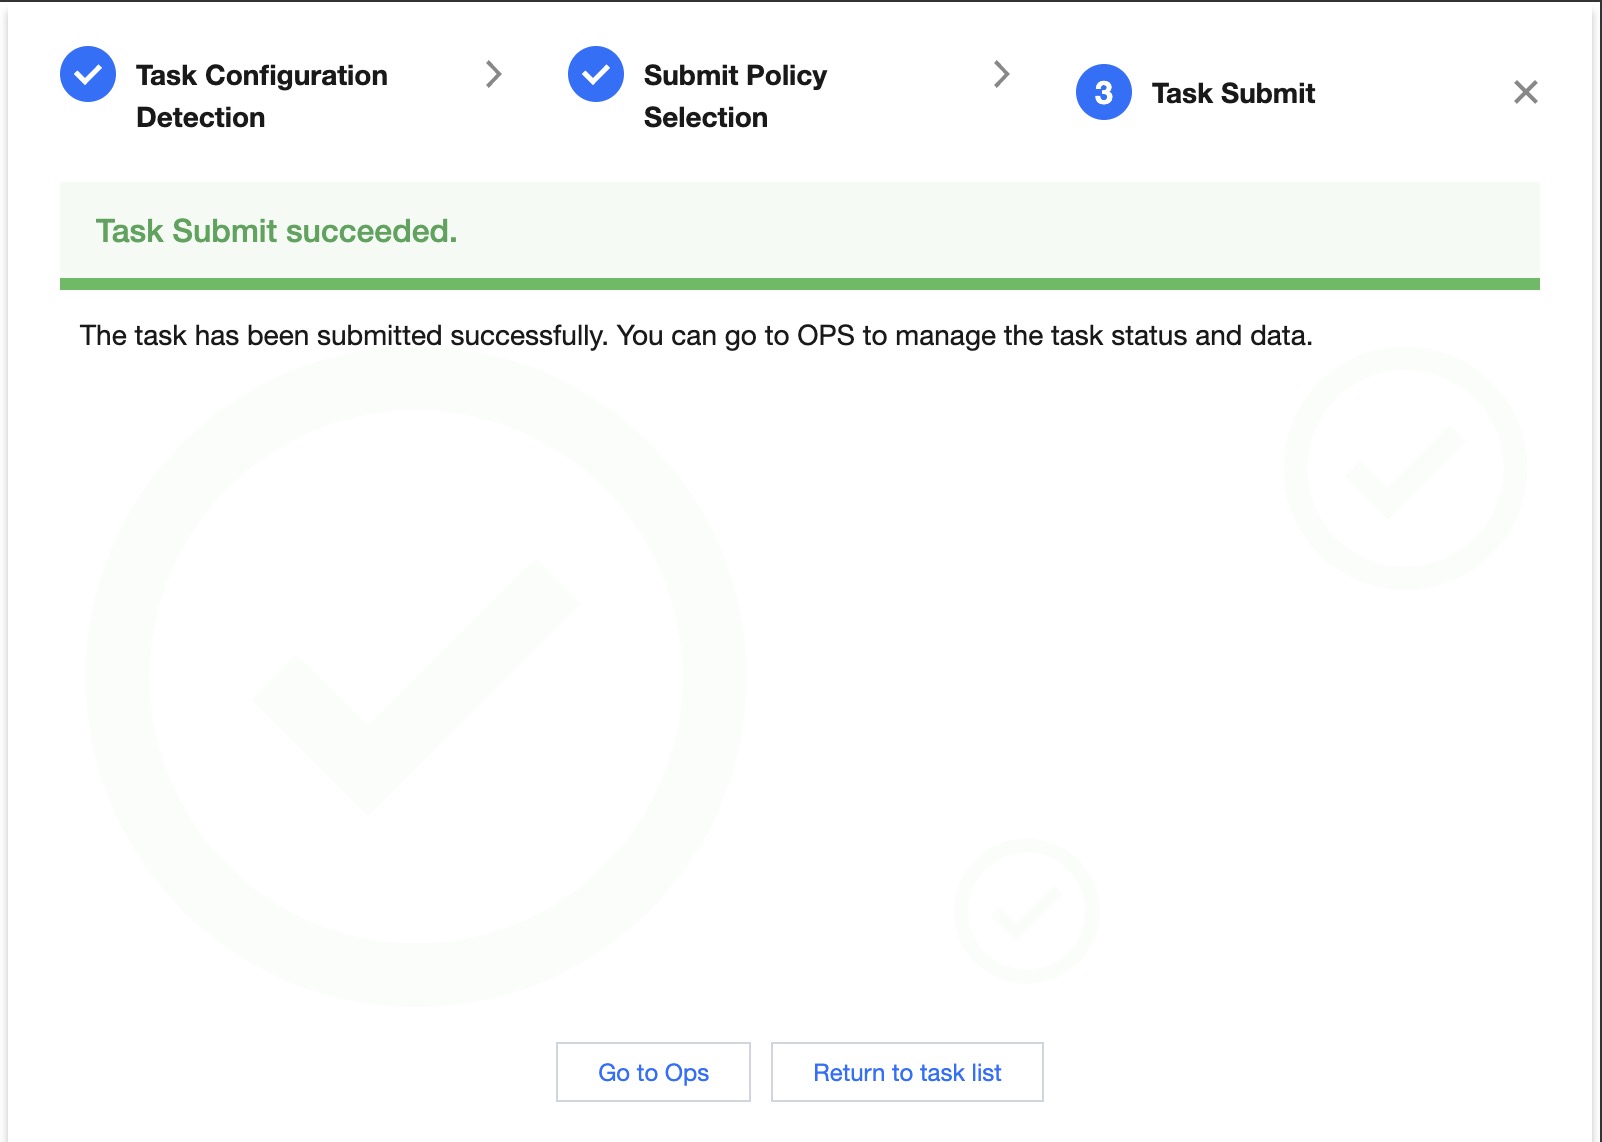The height and width of the screenshot is (1142, 1602).
Task: Select the Task Configuration Detection step label
Action: [x=261, y=96]
